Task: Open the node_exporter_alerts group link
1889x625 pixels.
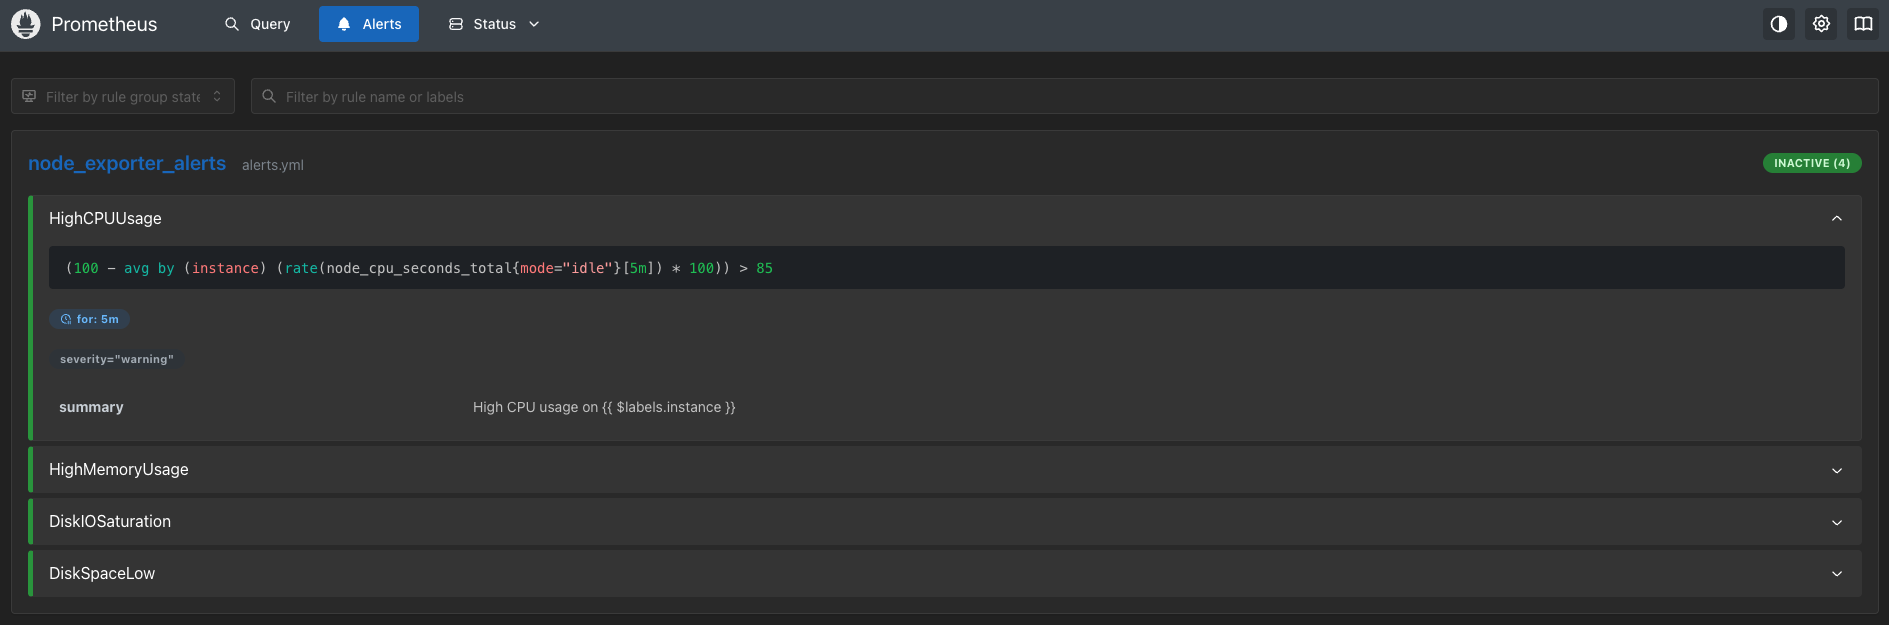Action: tap(127, 164)
